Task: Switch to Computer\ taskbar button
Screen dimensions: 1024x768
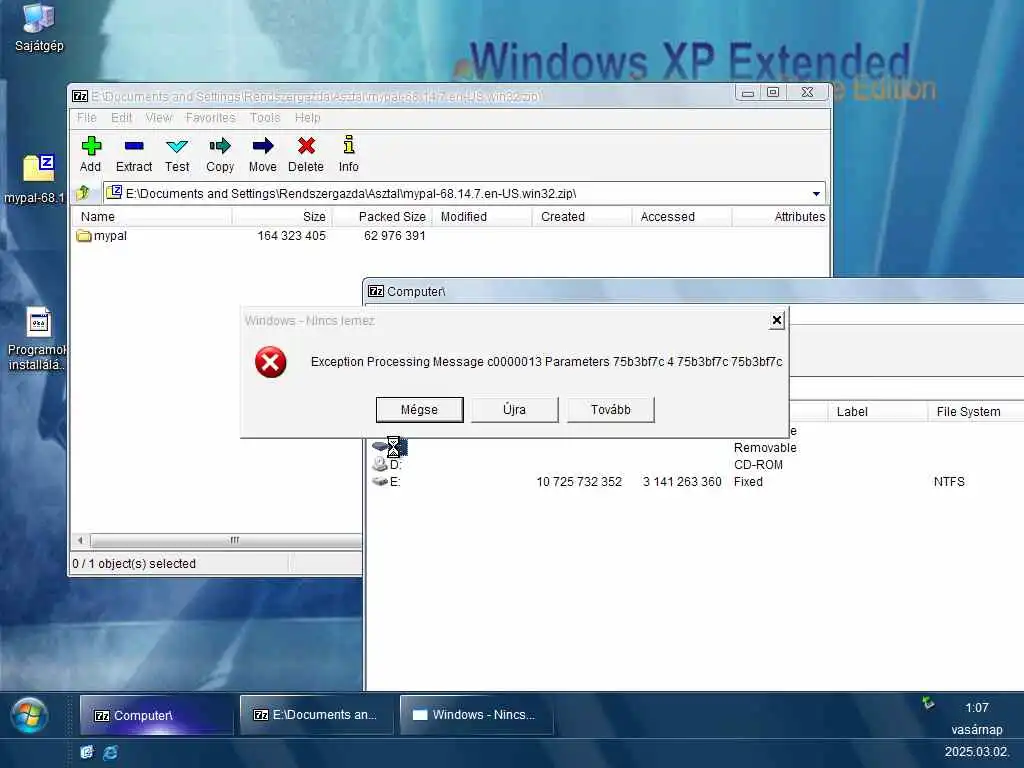Action: click(156, 715)
